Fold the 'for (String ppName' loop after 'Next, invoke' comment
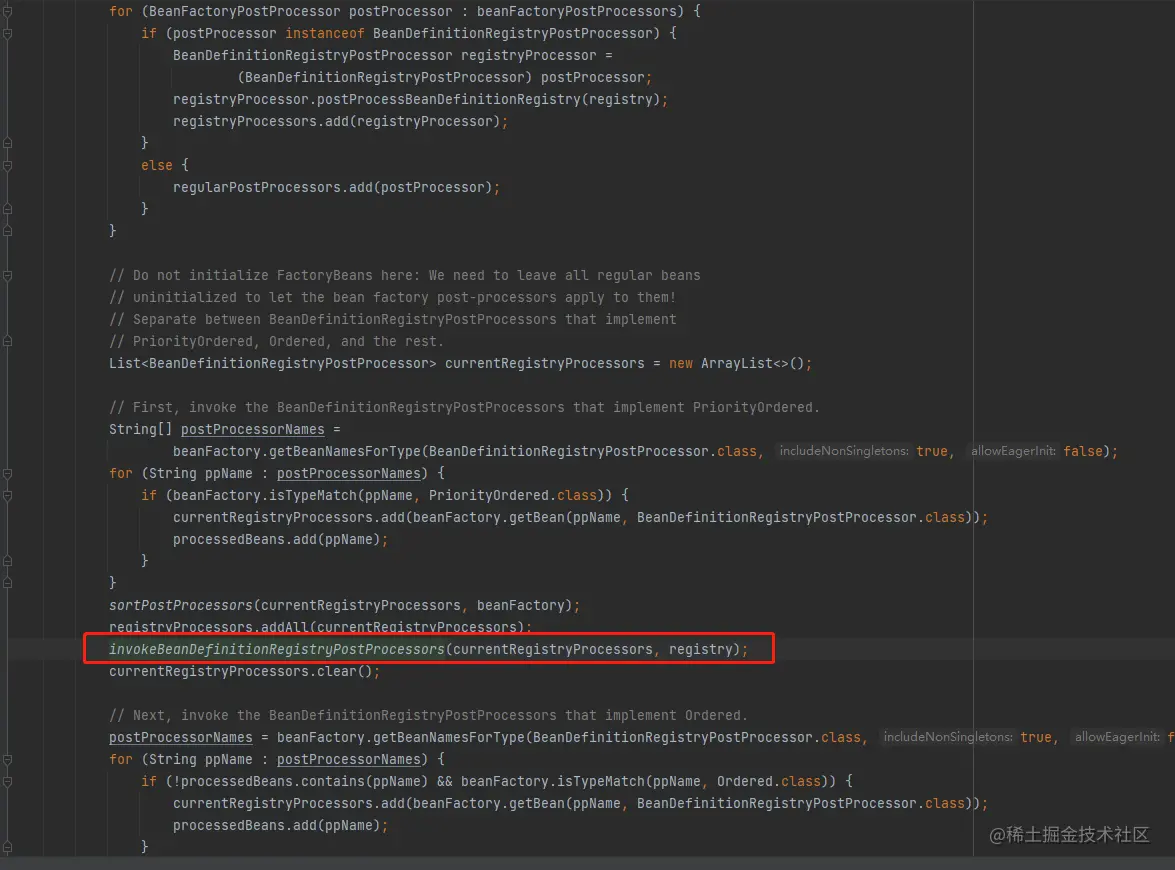The image size is (1175, 870). click(7, 760)
